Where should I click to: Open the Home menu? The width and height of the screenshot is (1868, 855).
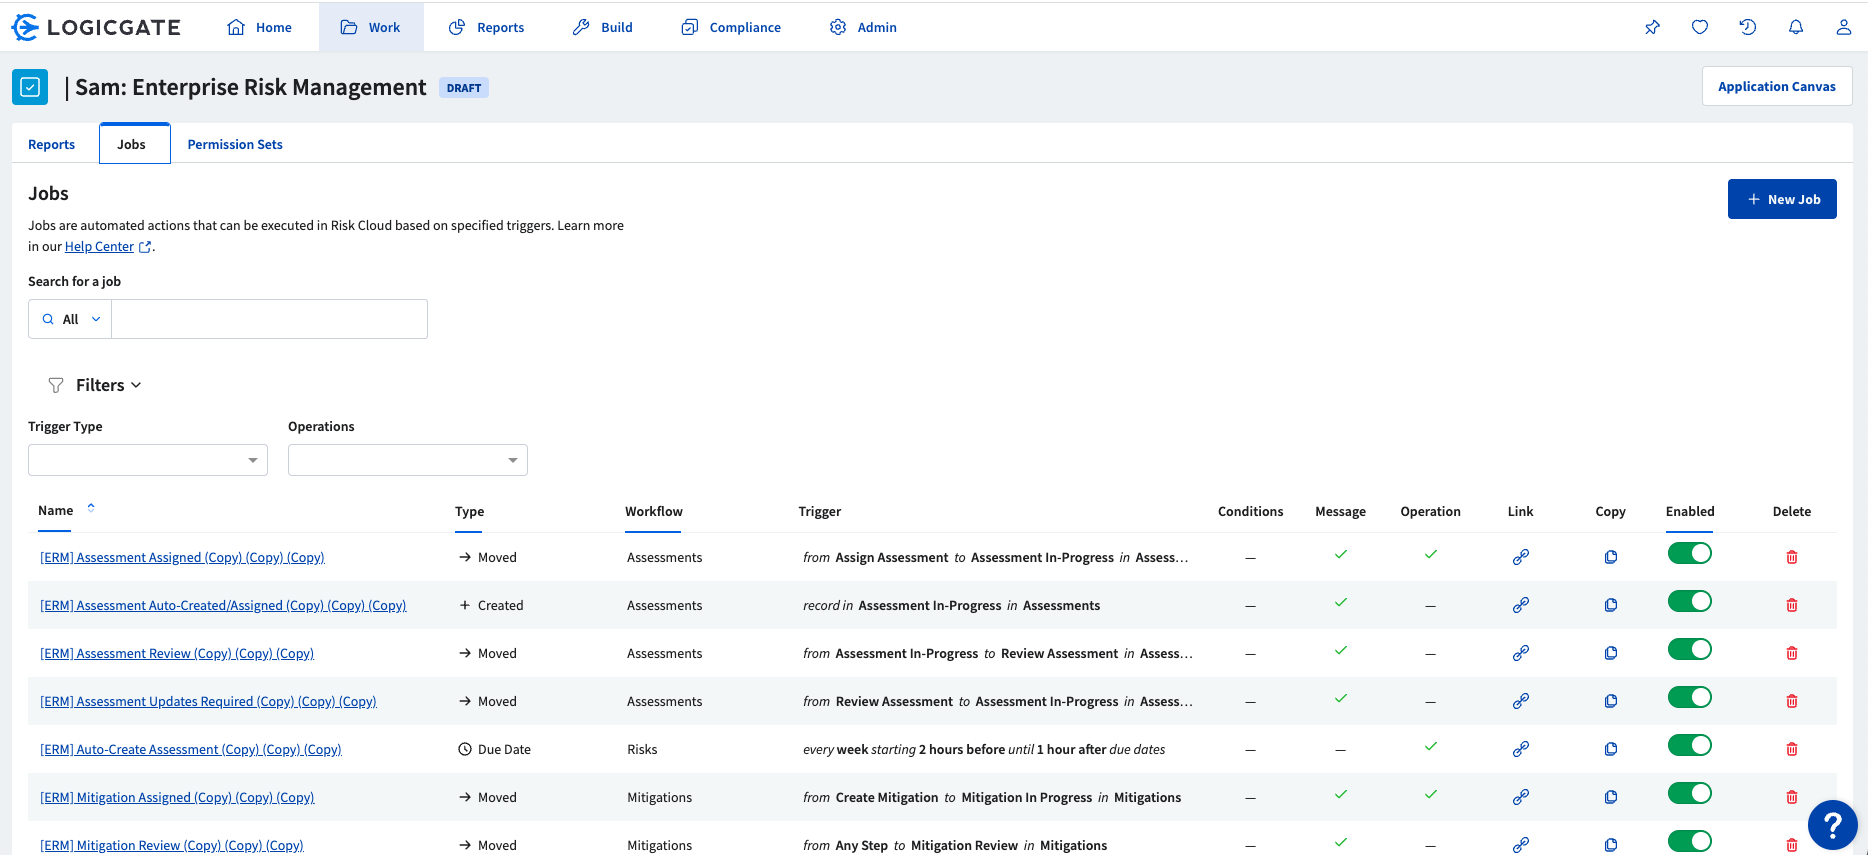tap(260, 27)
